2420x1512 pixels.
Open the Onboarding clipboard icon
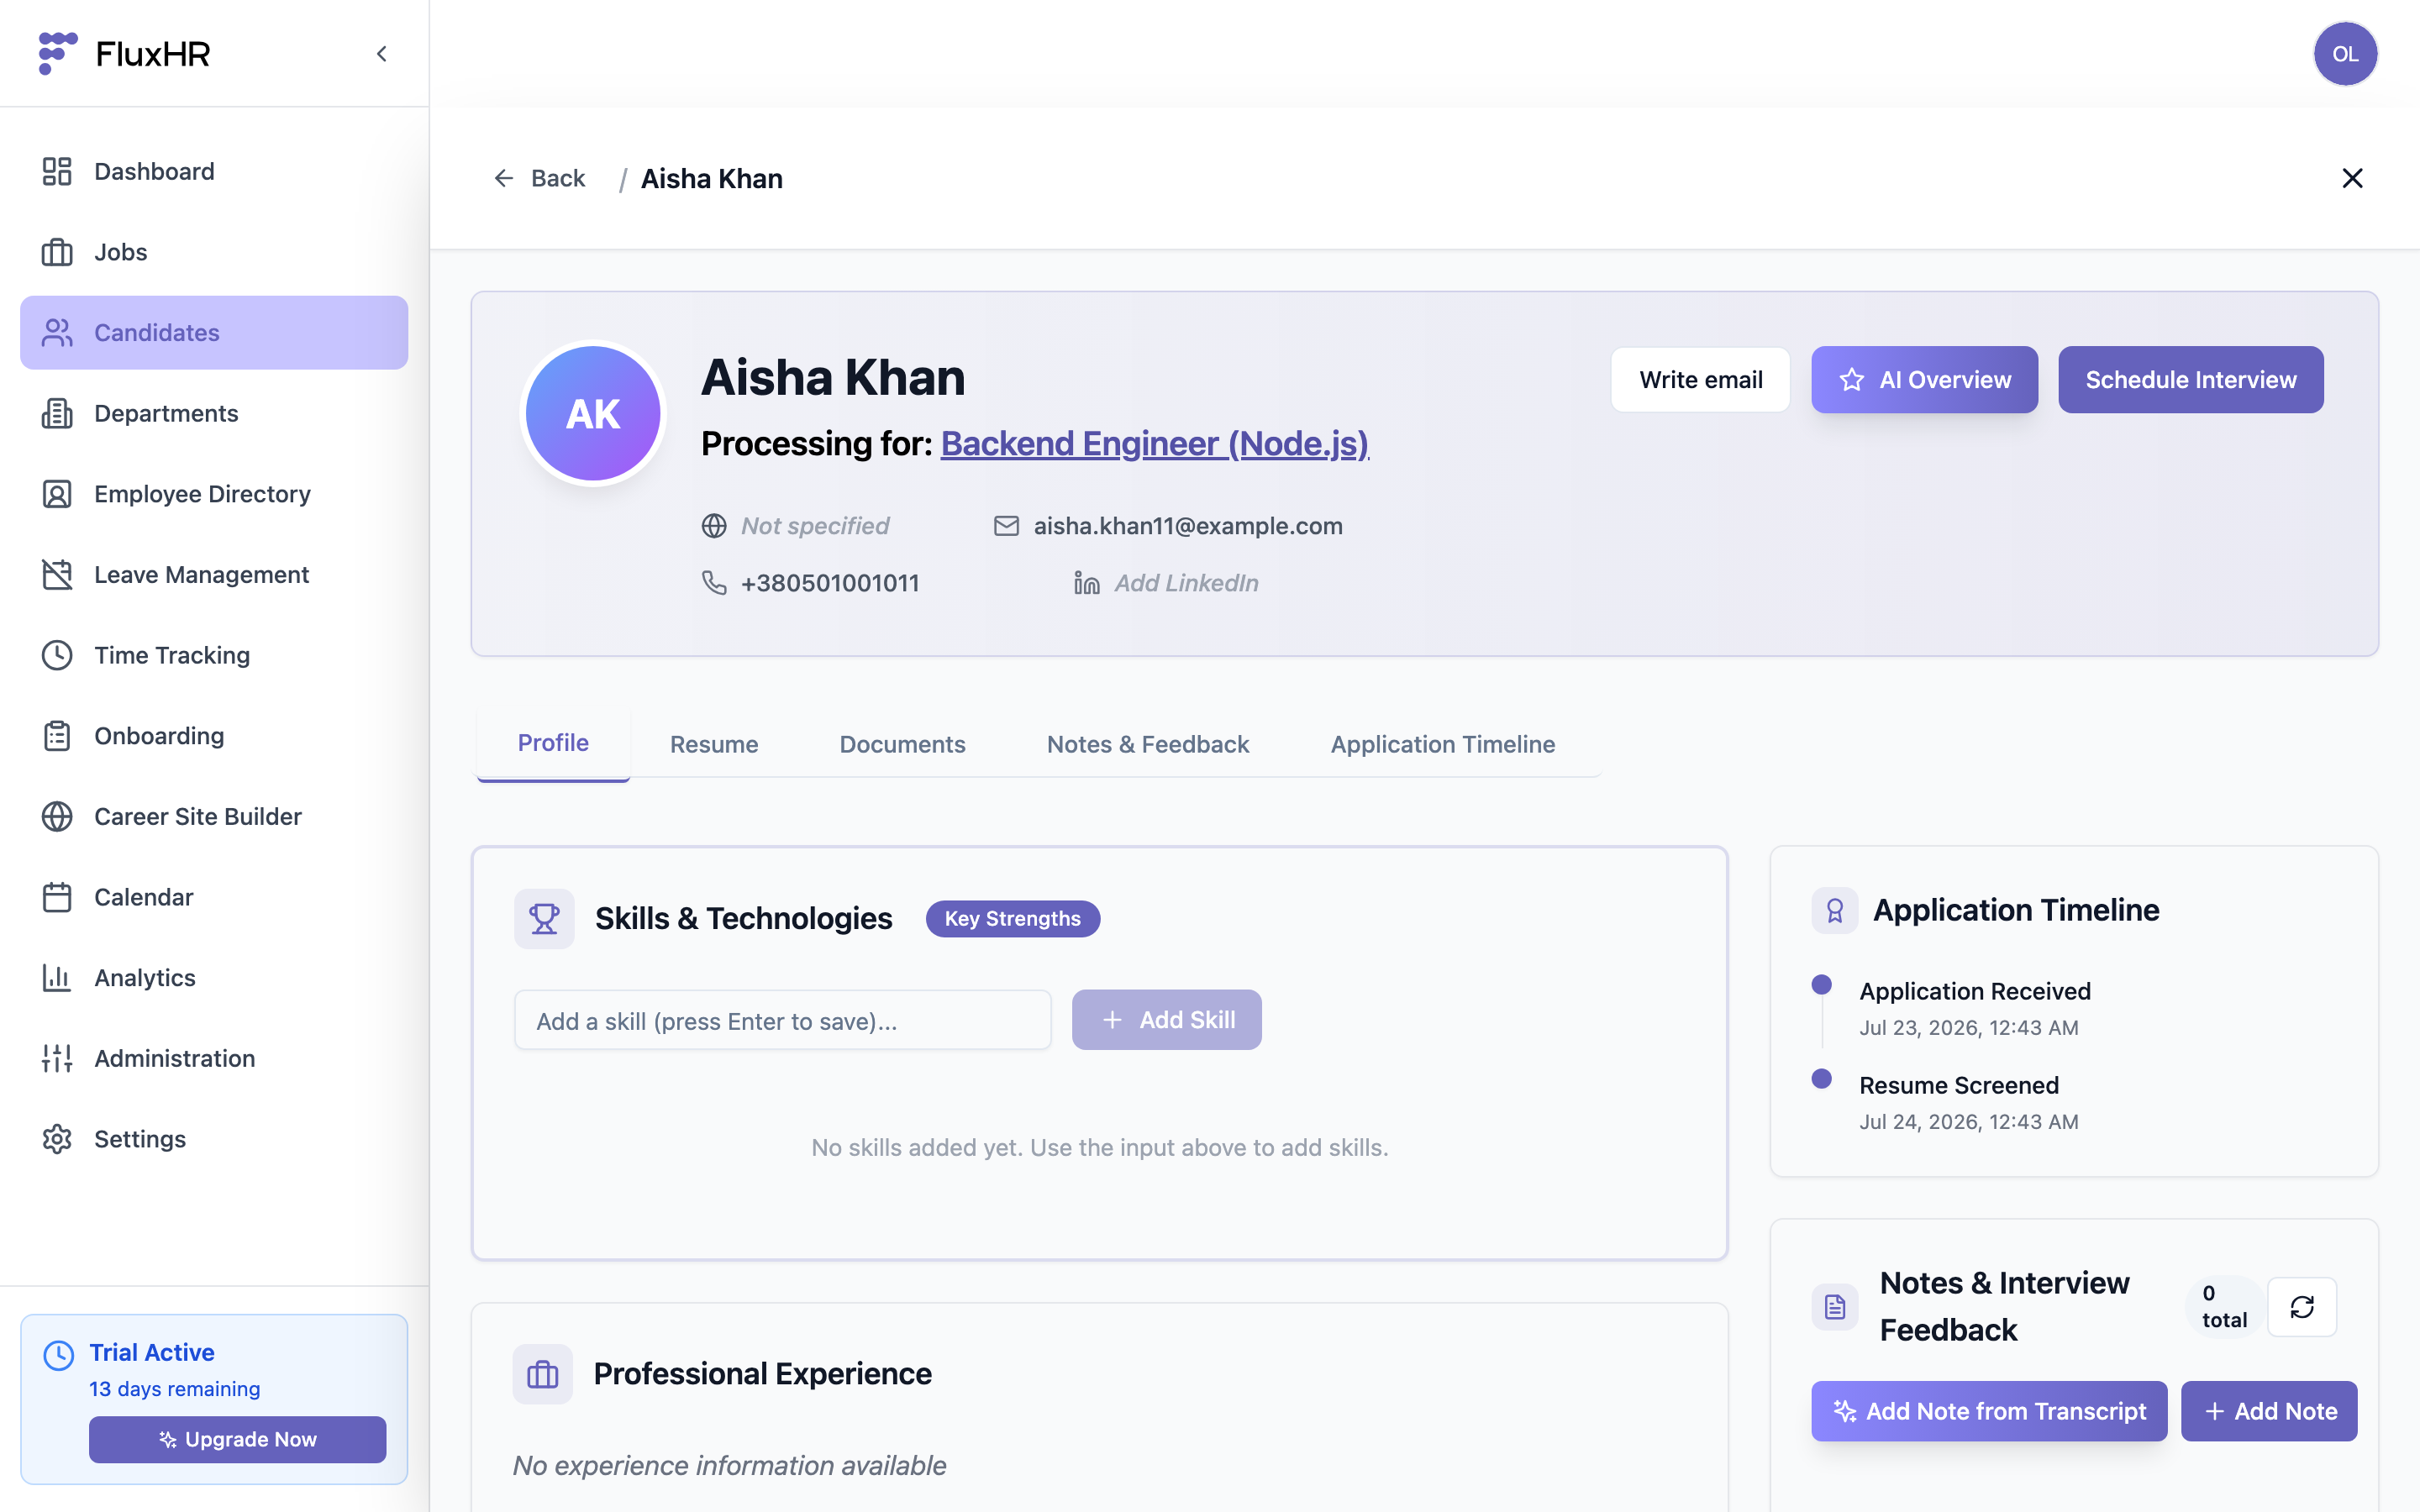[x=57, y=736]
